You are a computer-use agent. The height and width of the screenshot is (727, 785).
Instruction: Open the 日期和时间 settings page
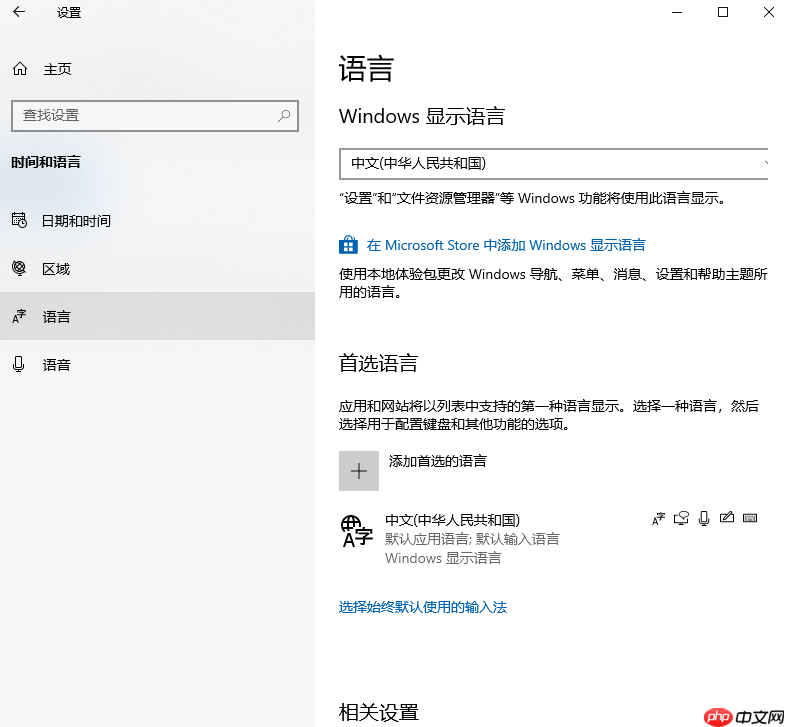point(157,220)
